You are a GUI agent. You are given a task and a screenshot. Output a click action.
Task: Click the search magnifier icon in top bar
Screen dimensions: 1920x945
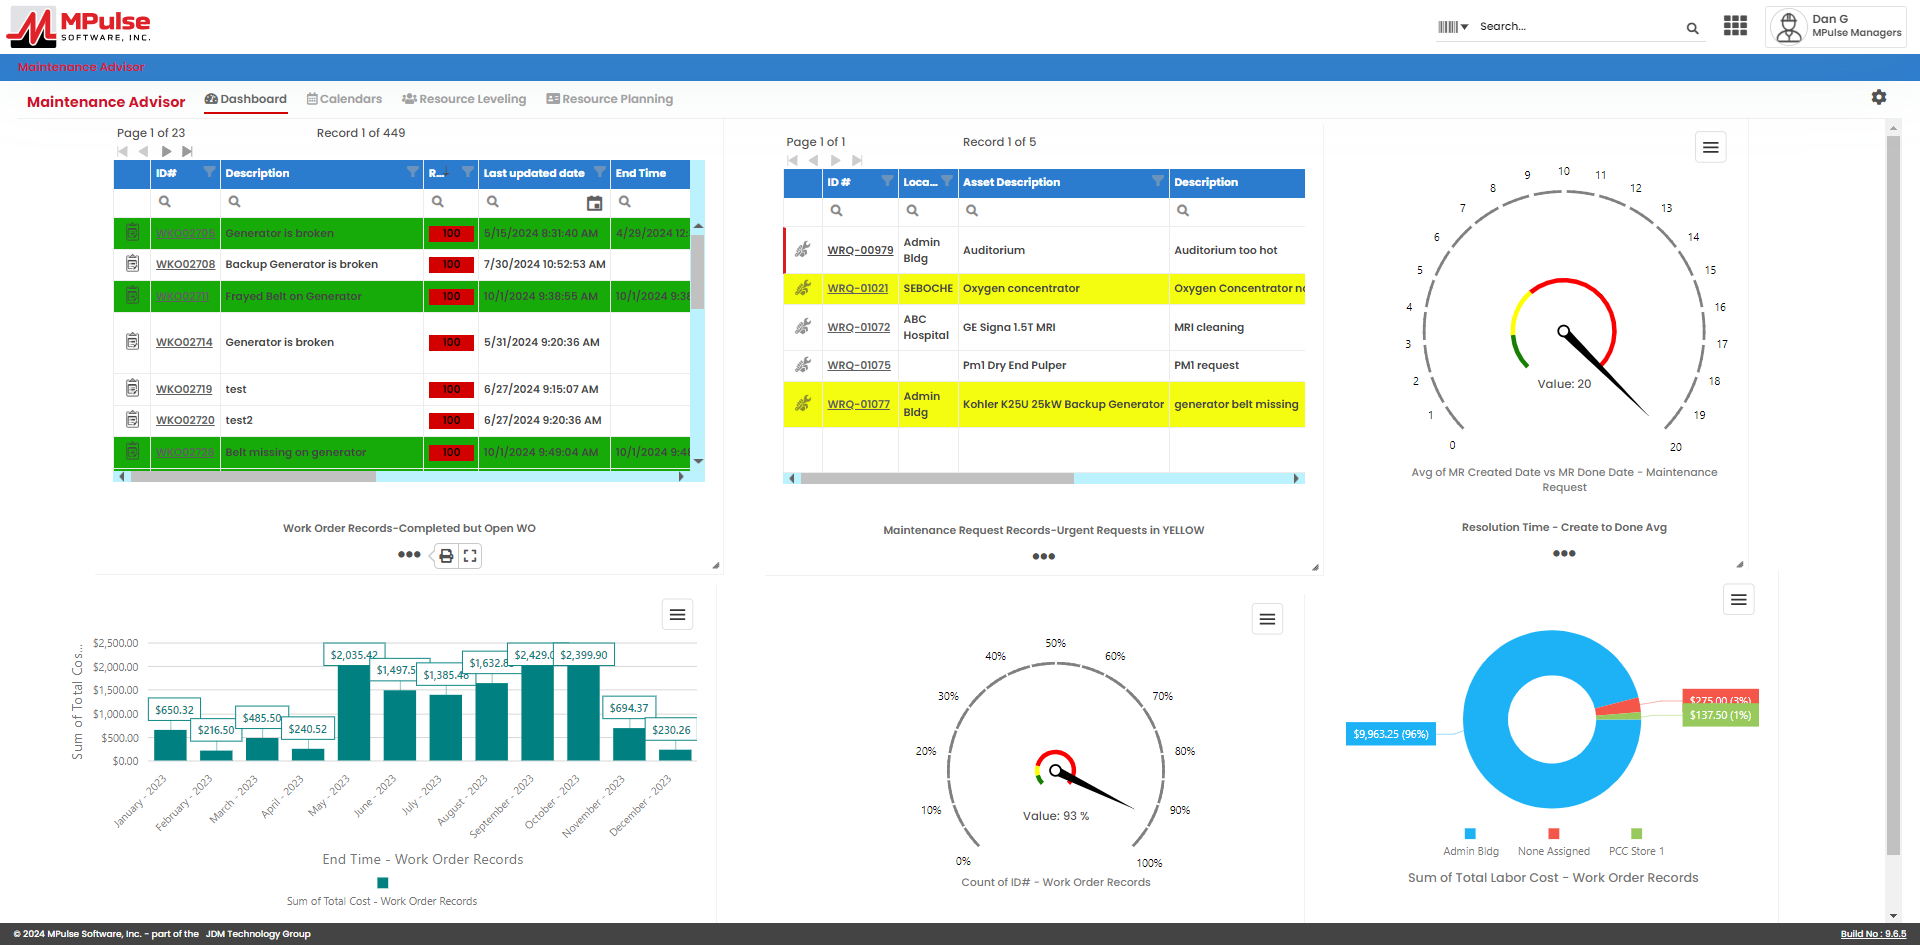pyautogui.click(x=1692, y=28)
